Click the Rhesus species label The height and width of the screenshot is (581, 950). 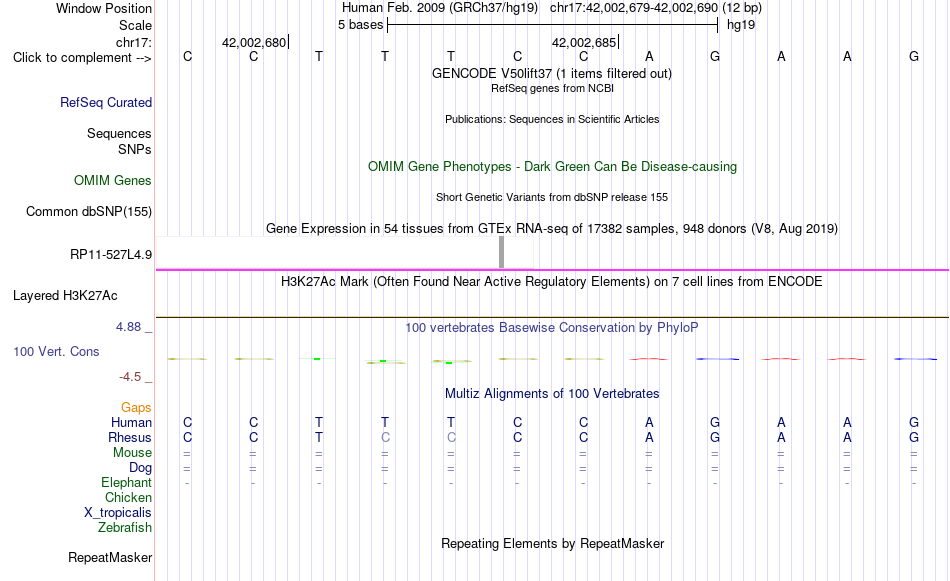click(130, 437)
